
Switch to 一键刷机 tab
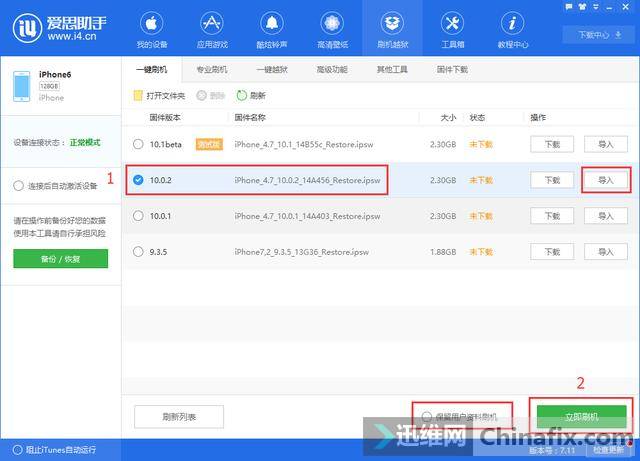151,70
